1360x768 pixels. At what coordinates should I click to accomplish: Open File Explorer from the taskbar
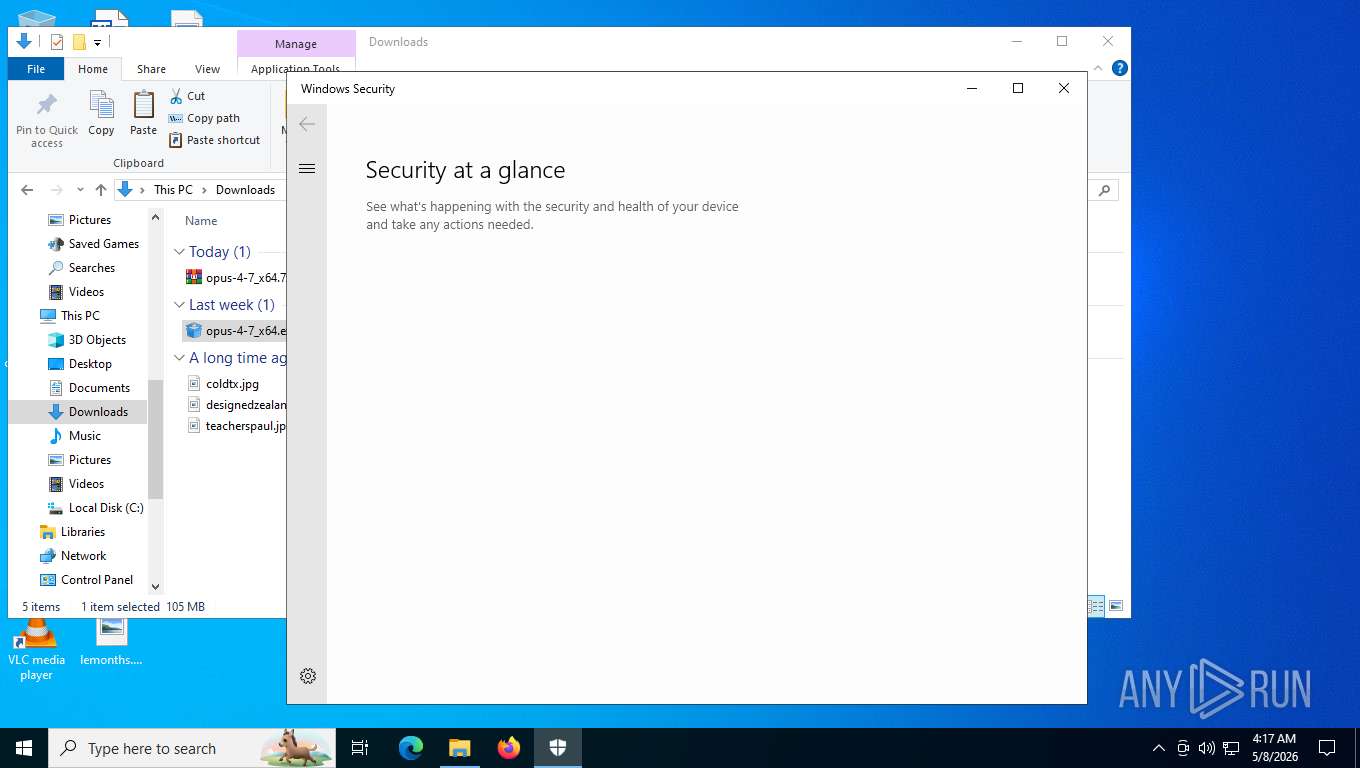coord(460,748)
